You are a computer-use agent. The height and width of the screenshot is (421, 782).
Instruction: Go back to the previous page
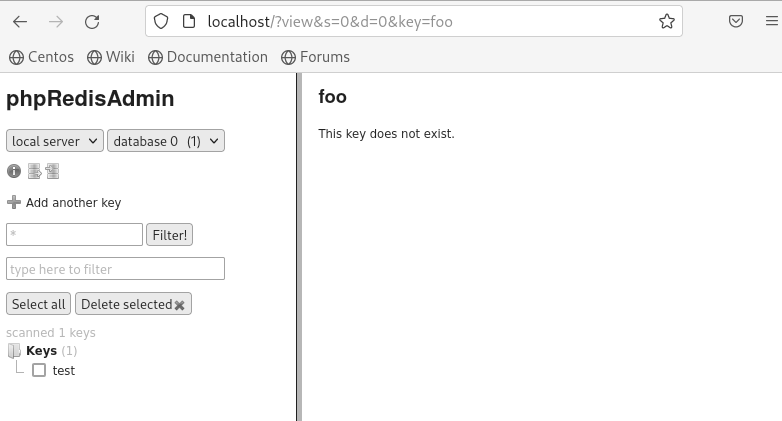coord(20,21)
